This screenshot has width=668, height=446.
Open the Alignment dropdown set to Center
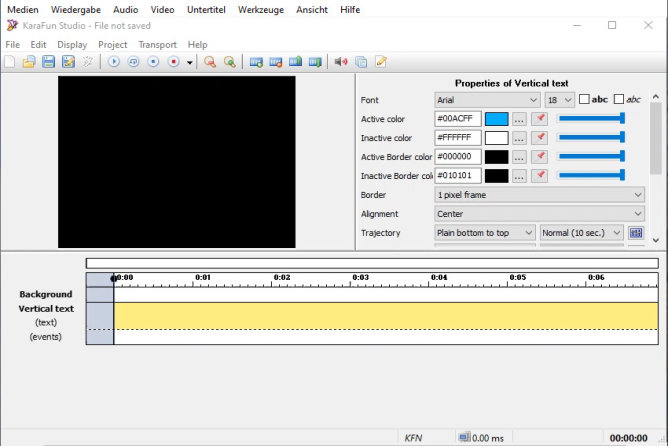[x=540, y=214]
